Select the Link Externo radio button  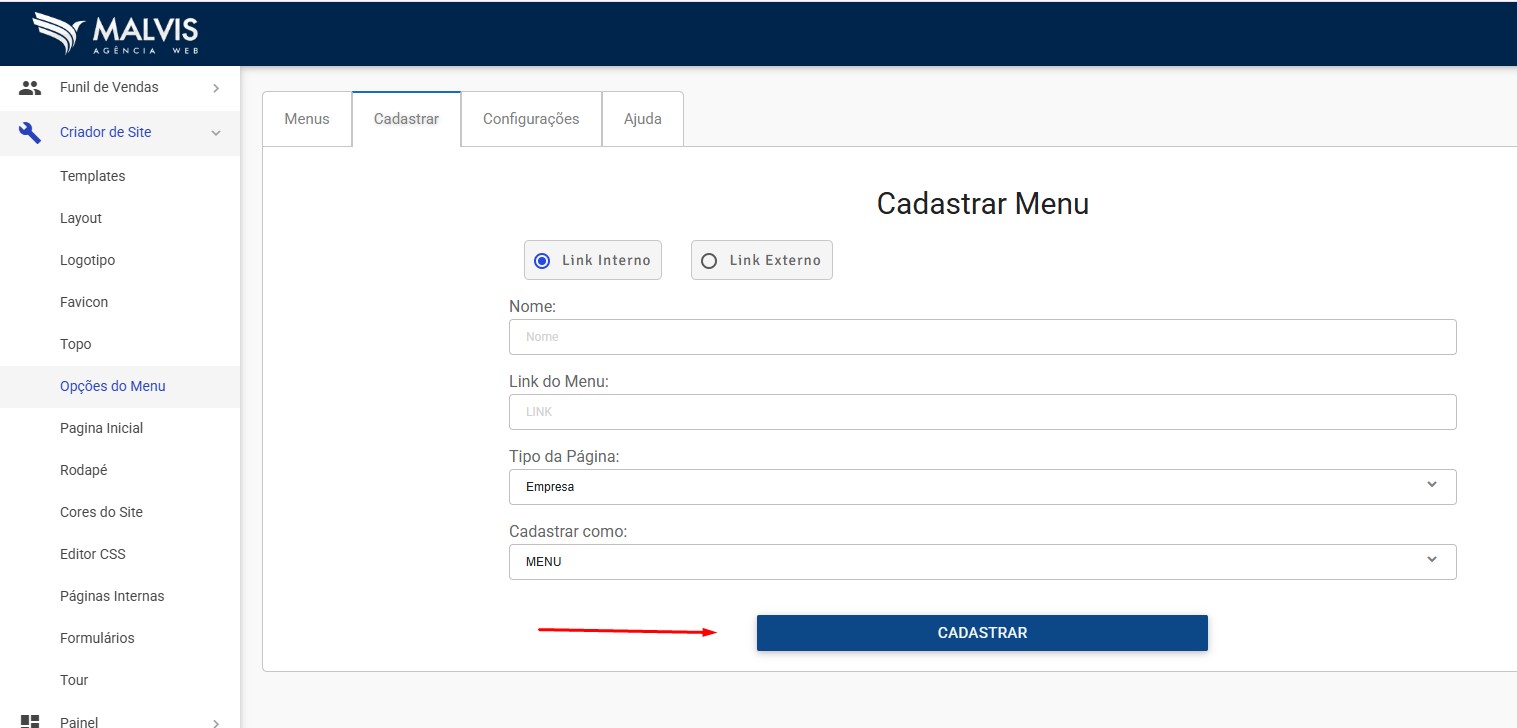(709, 261)
